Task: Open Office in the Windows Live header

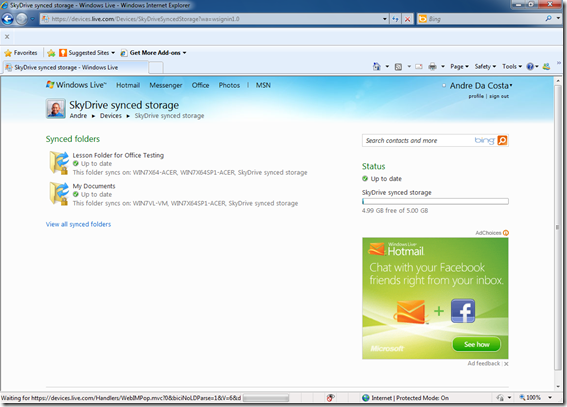Action: (x=200, y=85)
